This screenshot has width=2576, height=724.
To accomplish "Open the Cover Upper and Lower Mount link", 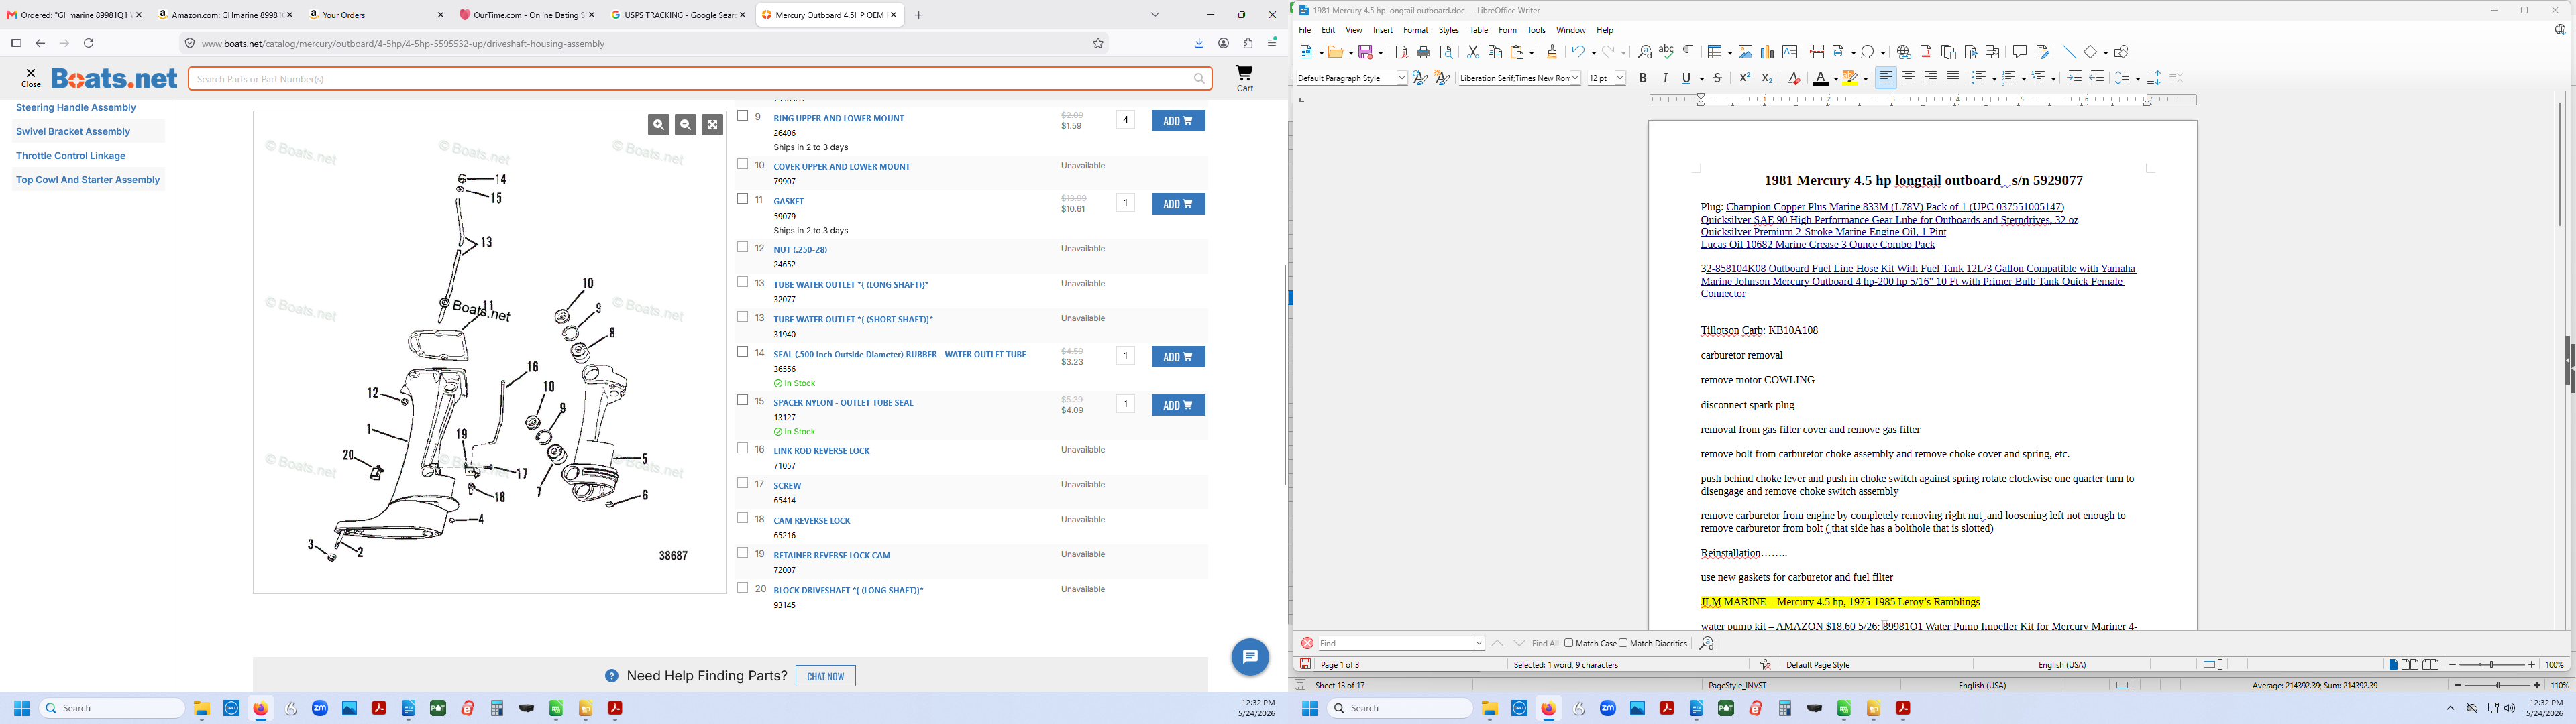I will 841,167.
